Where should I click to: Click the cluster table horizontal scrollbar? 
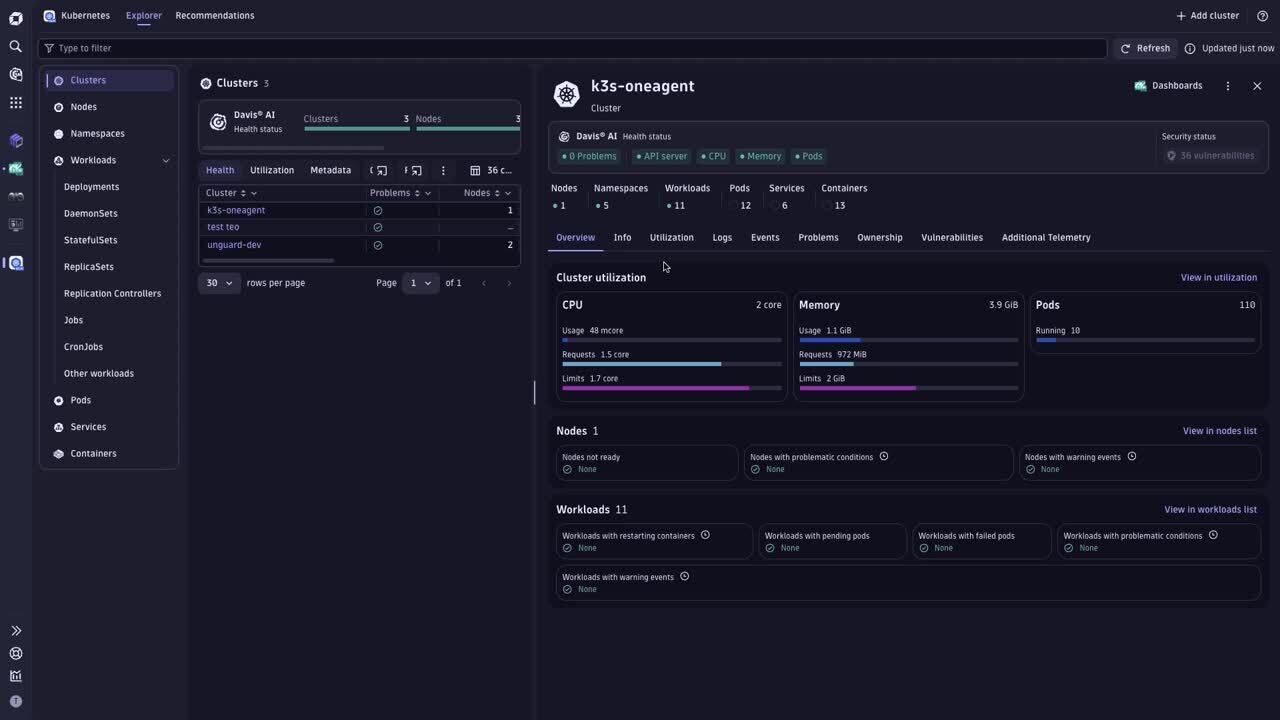(269, 260)
